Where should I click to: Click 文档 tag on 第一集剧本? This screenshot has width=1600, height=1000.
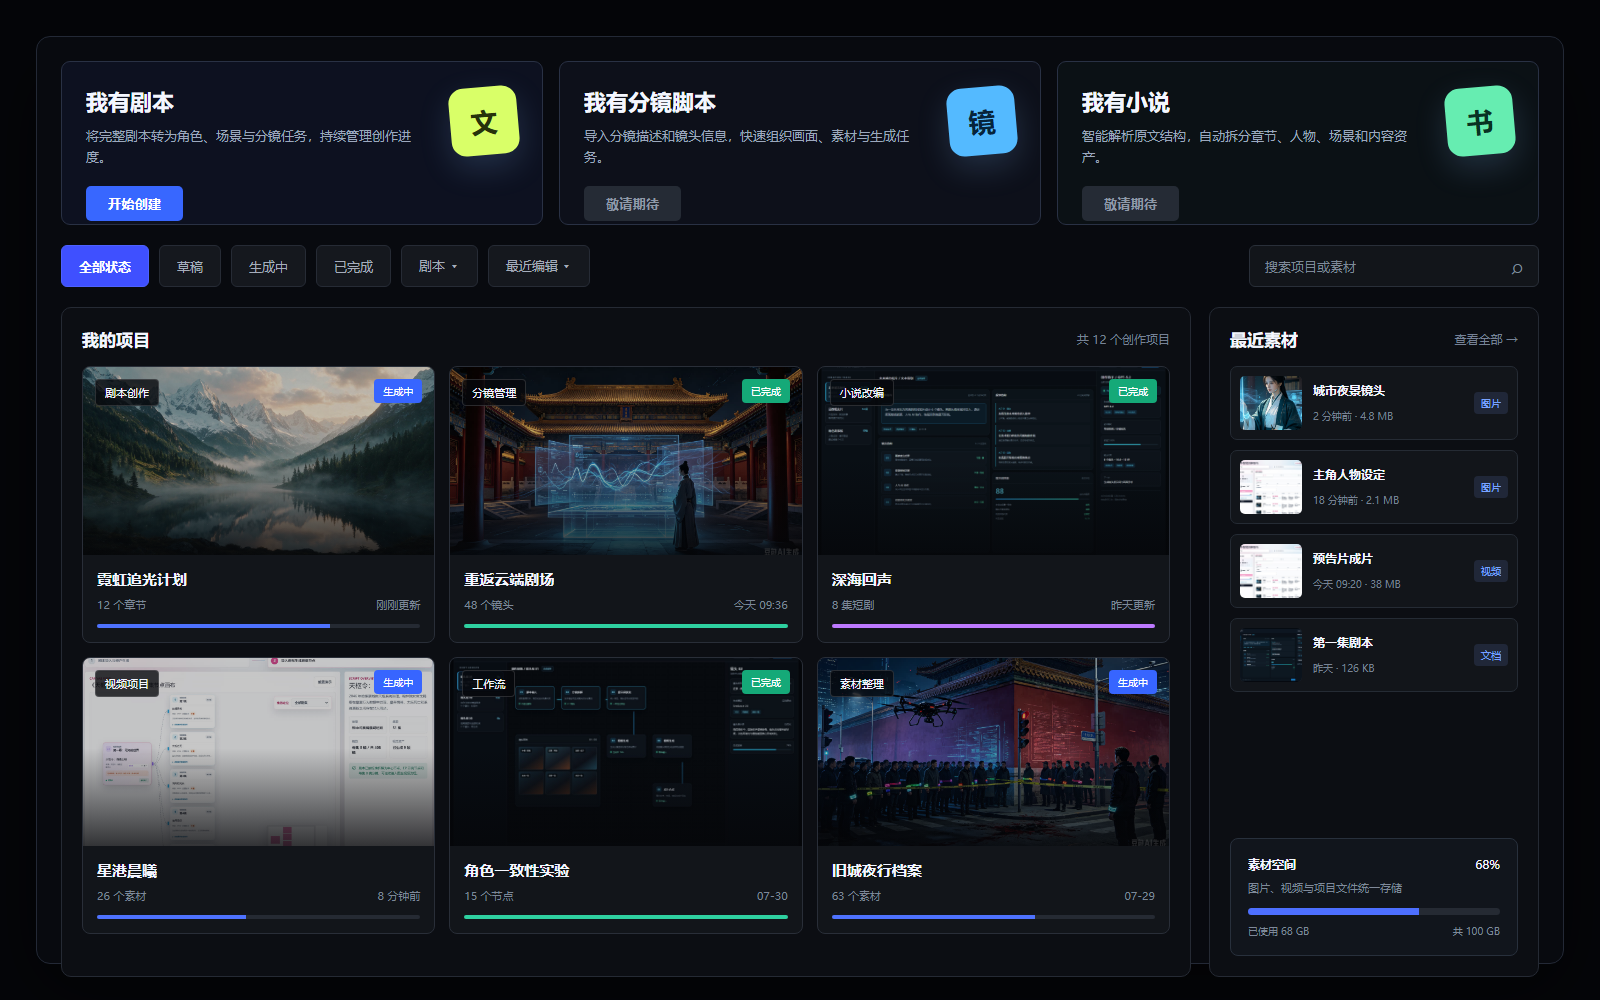point(1491,655)
